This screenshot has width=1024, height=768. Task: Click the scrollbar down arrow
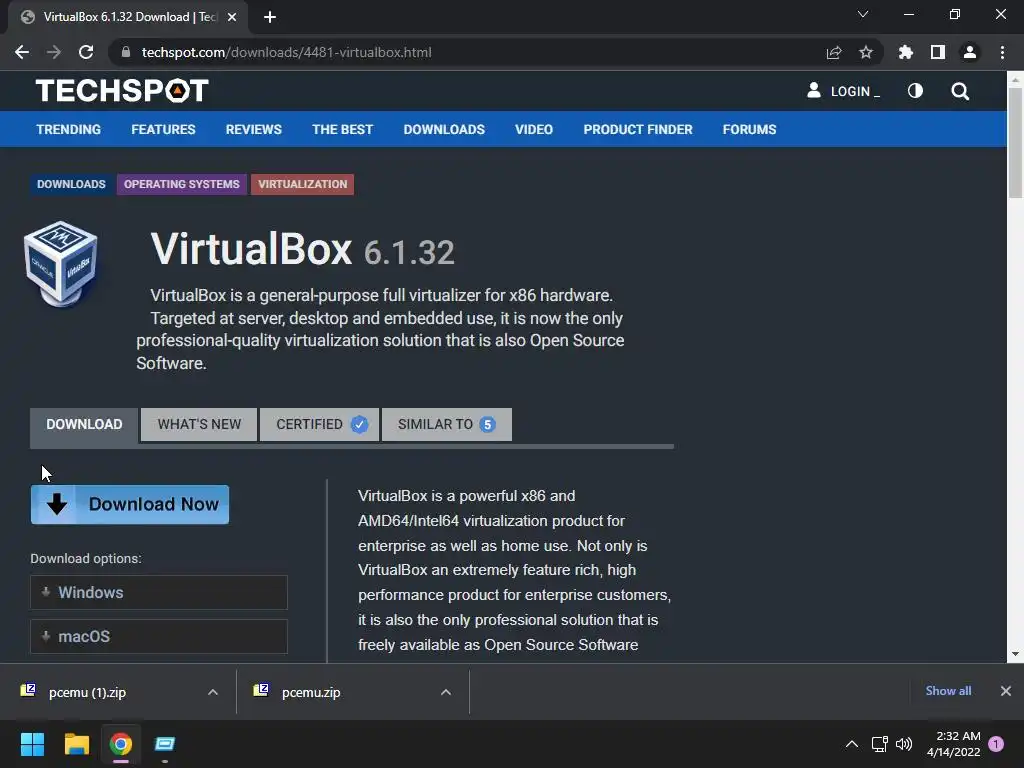click(1015, 654)
